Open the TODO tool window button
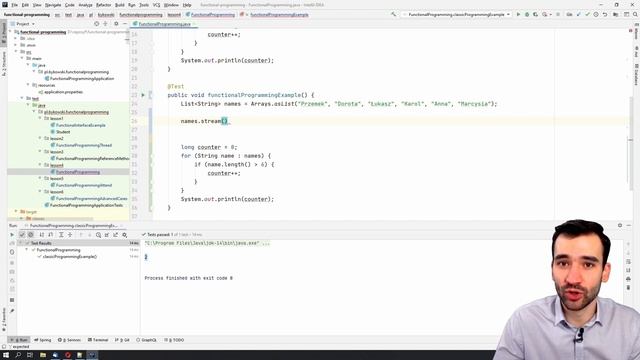 [174, 340]
